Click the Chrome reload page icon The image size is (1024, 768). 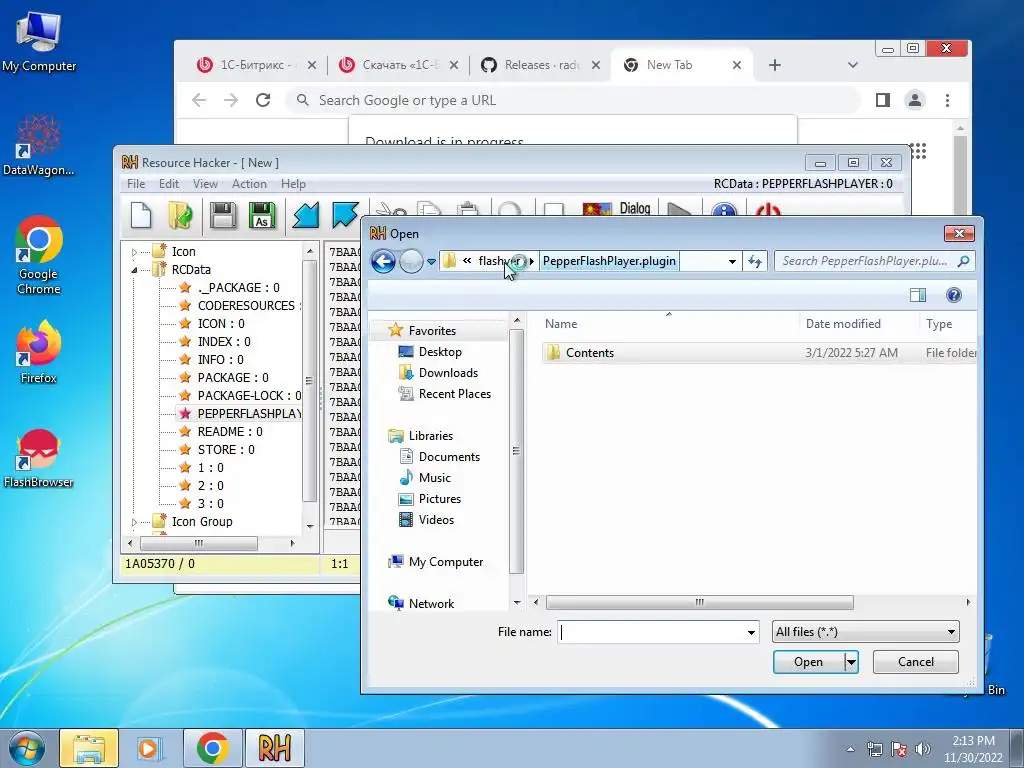point(263,100)
